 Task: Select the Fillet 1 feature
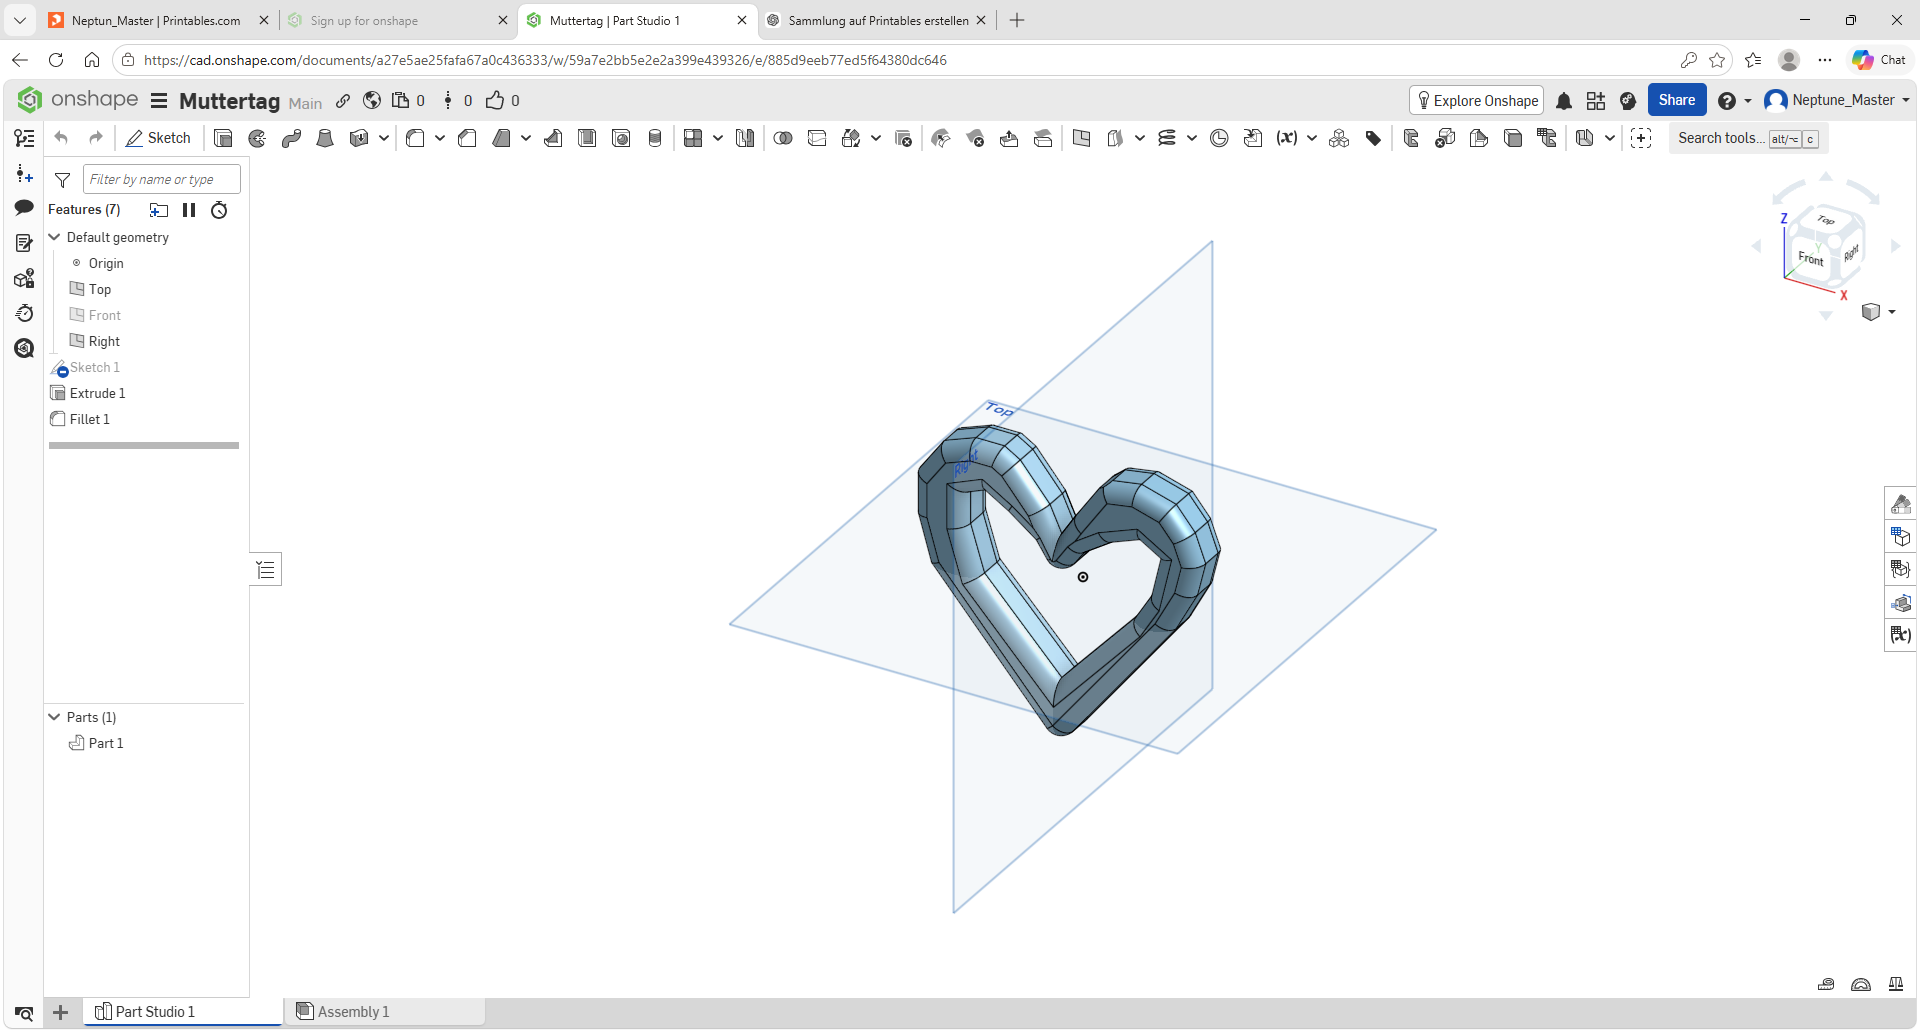(x=89, y=419)
